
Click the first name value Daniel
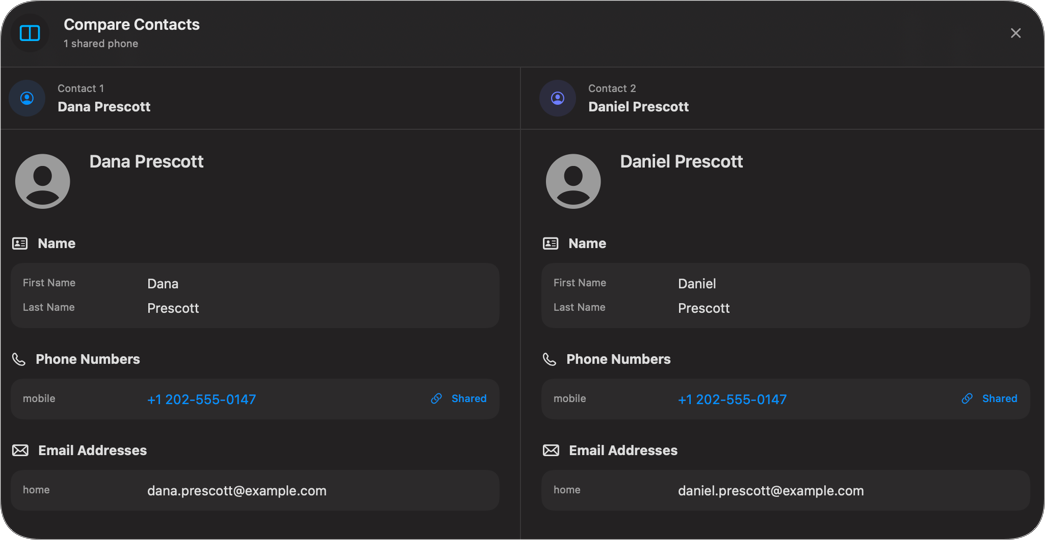tap(696, 283)
